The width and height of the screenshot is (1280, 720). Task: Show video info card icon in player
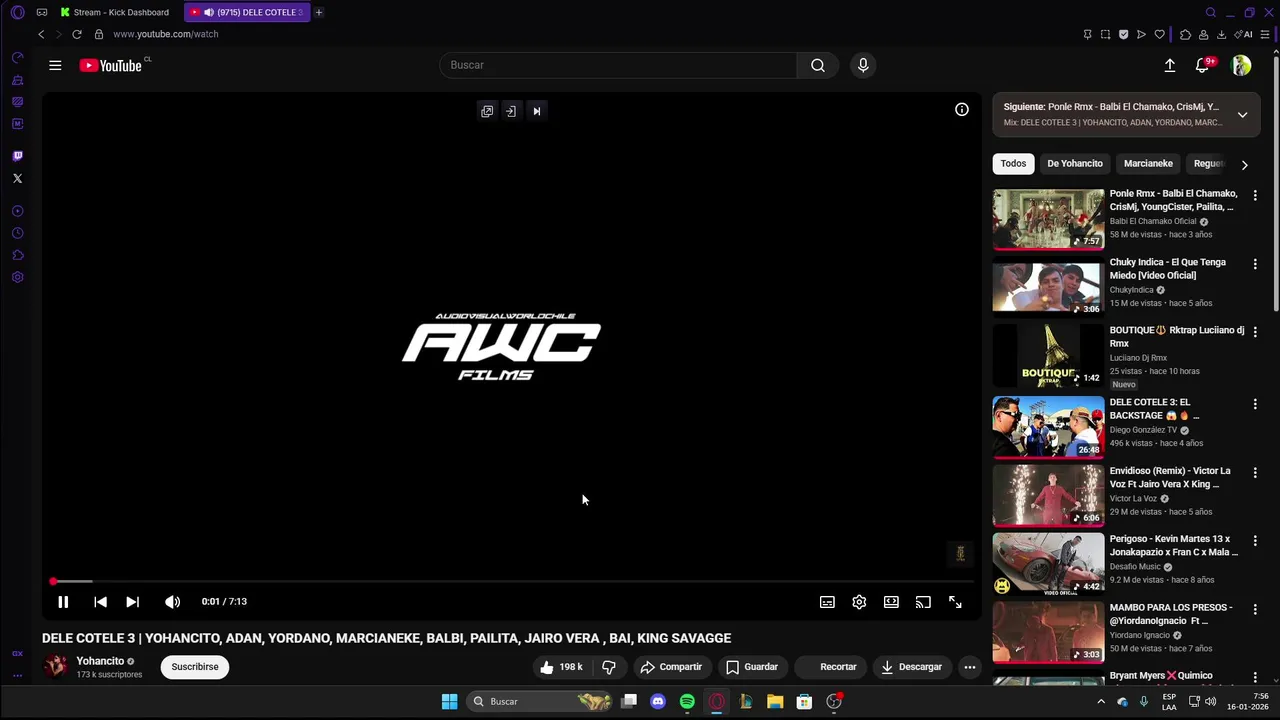(x=962, y=110)
